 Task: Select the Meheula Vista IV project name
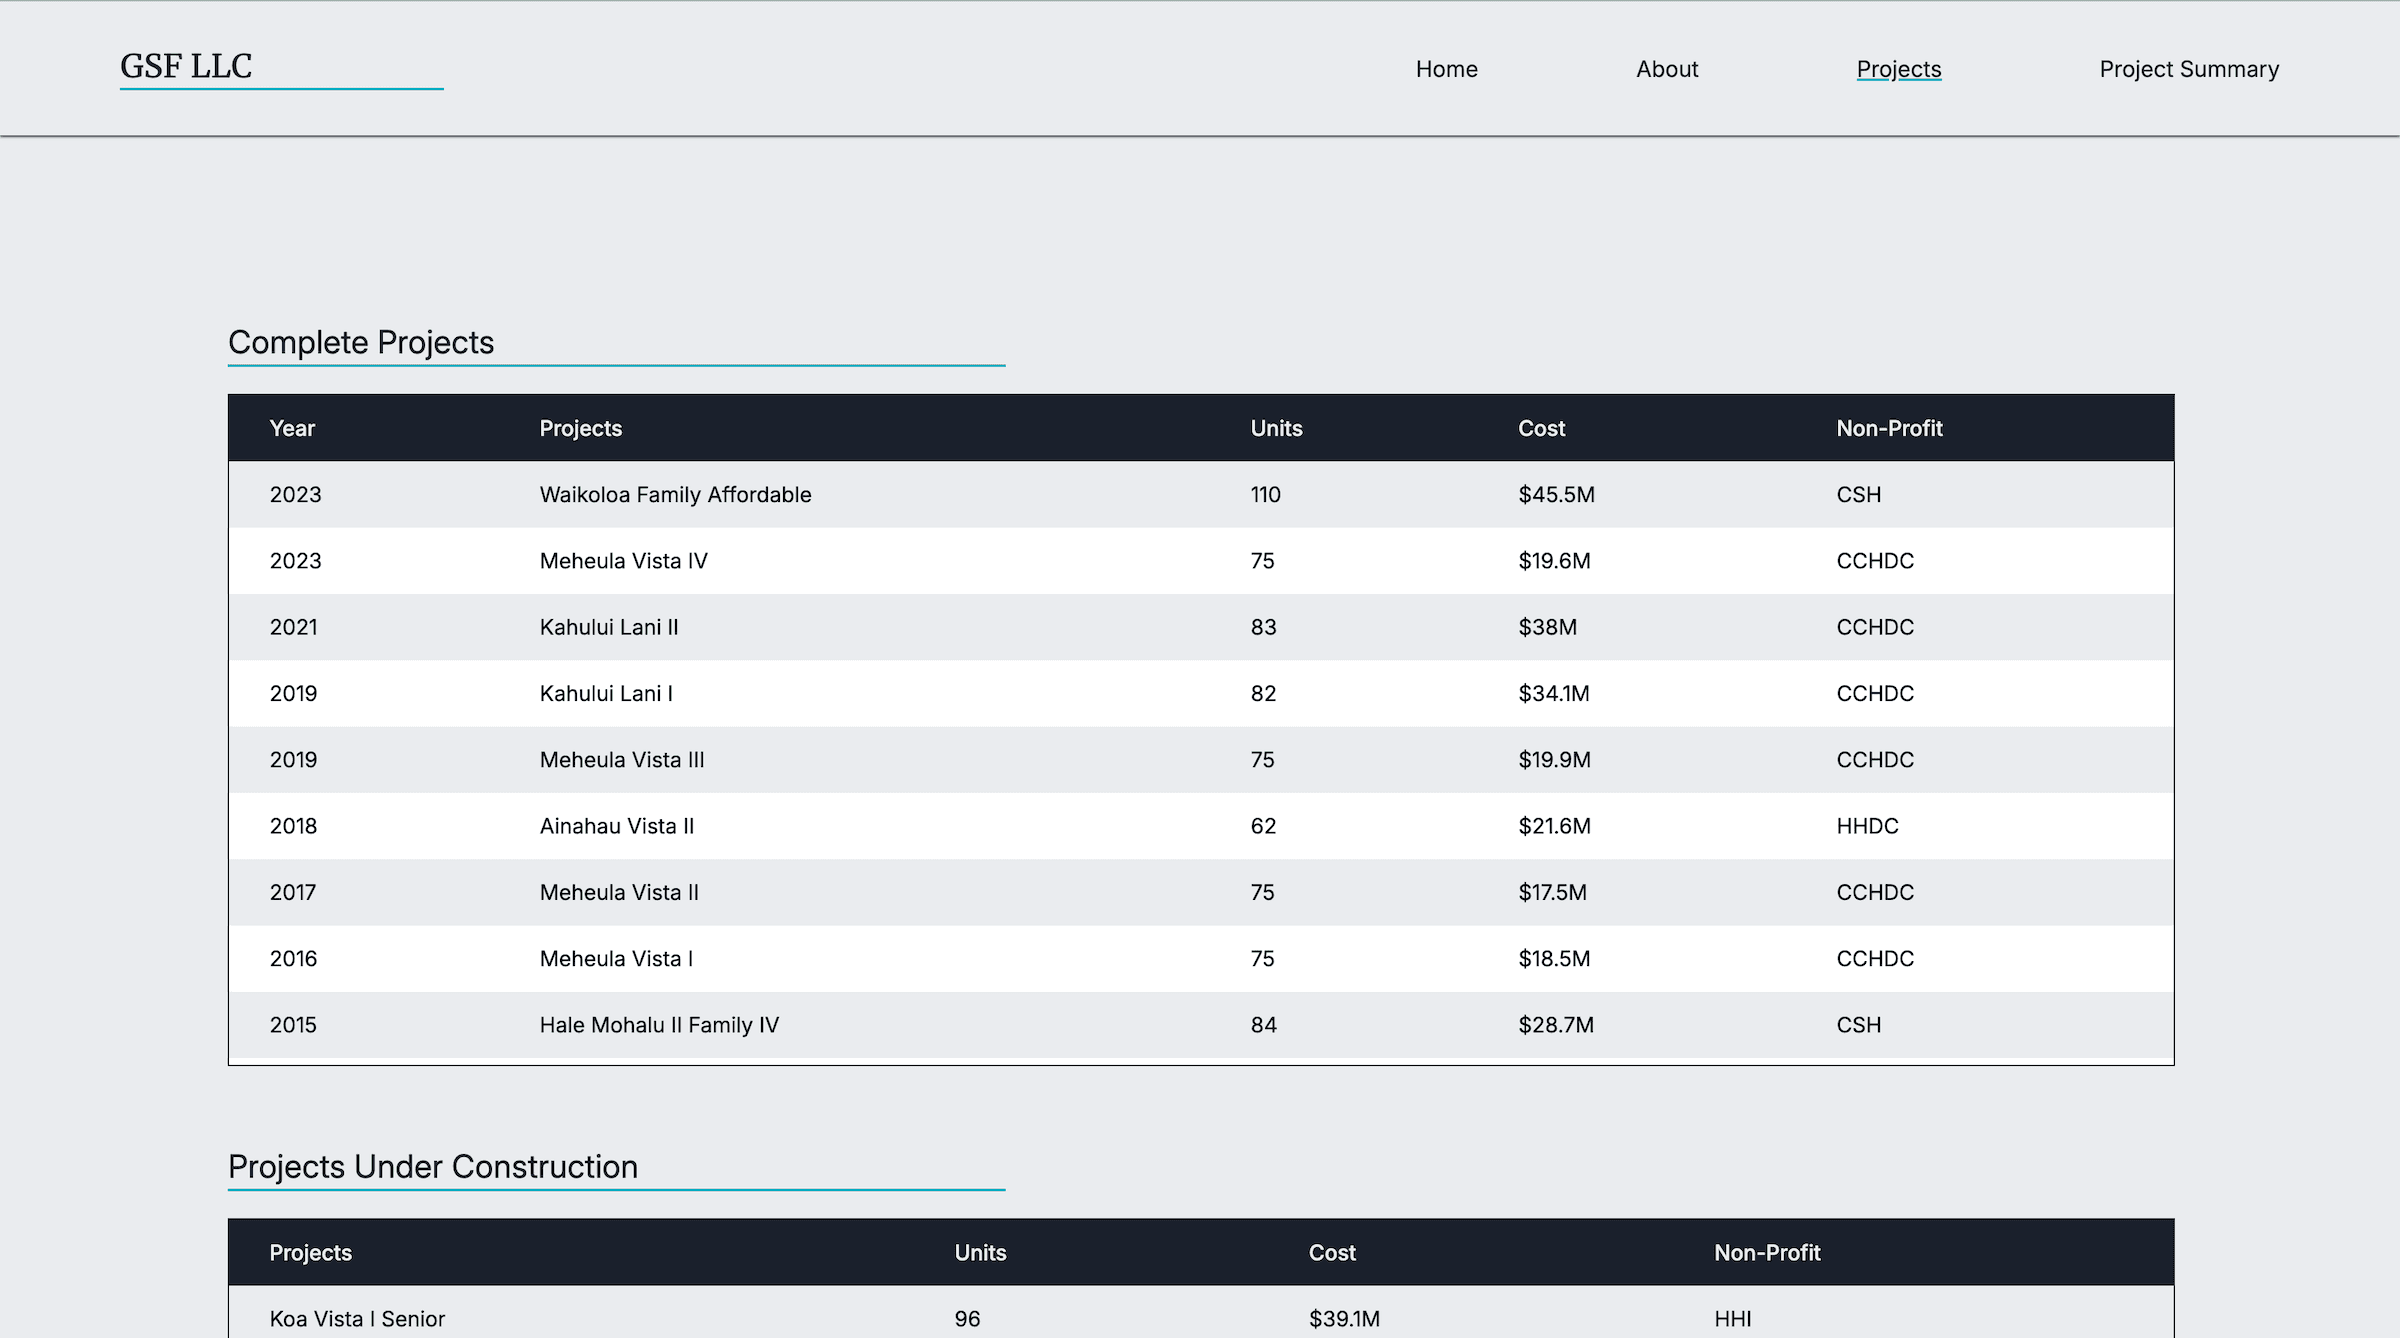click(x=623, y=561)
